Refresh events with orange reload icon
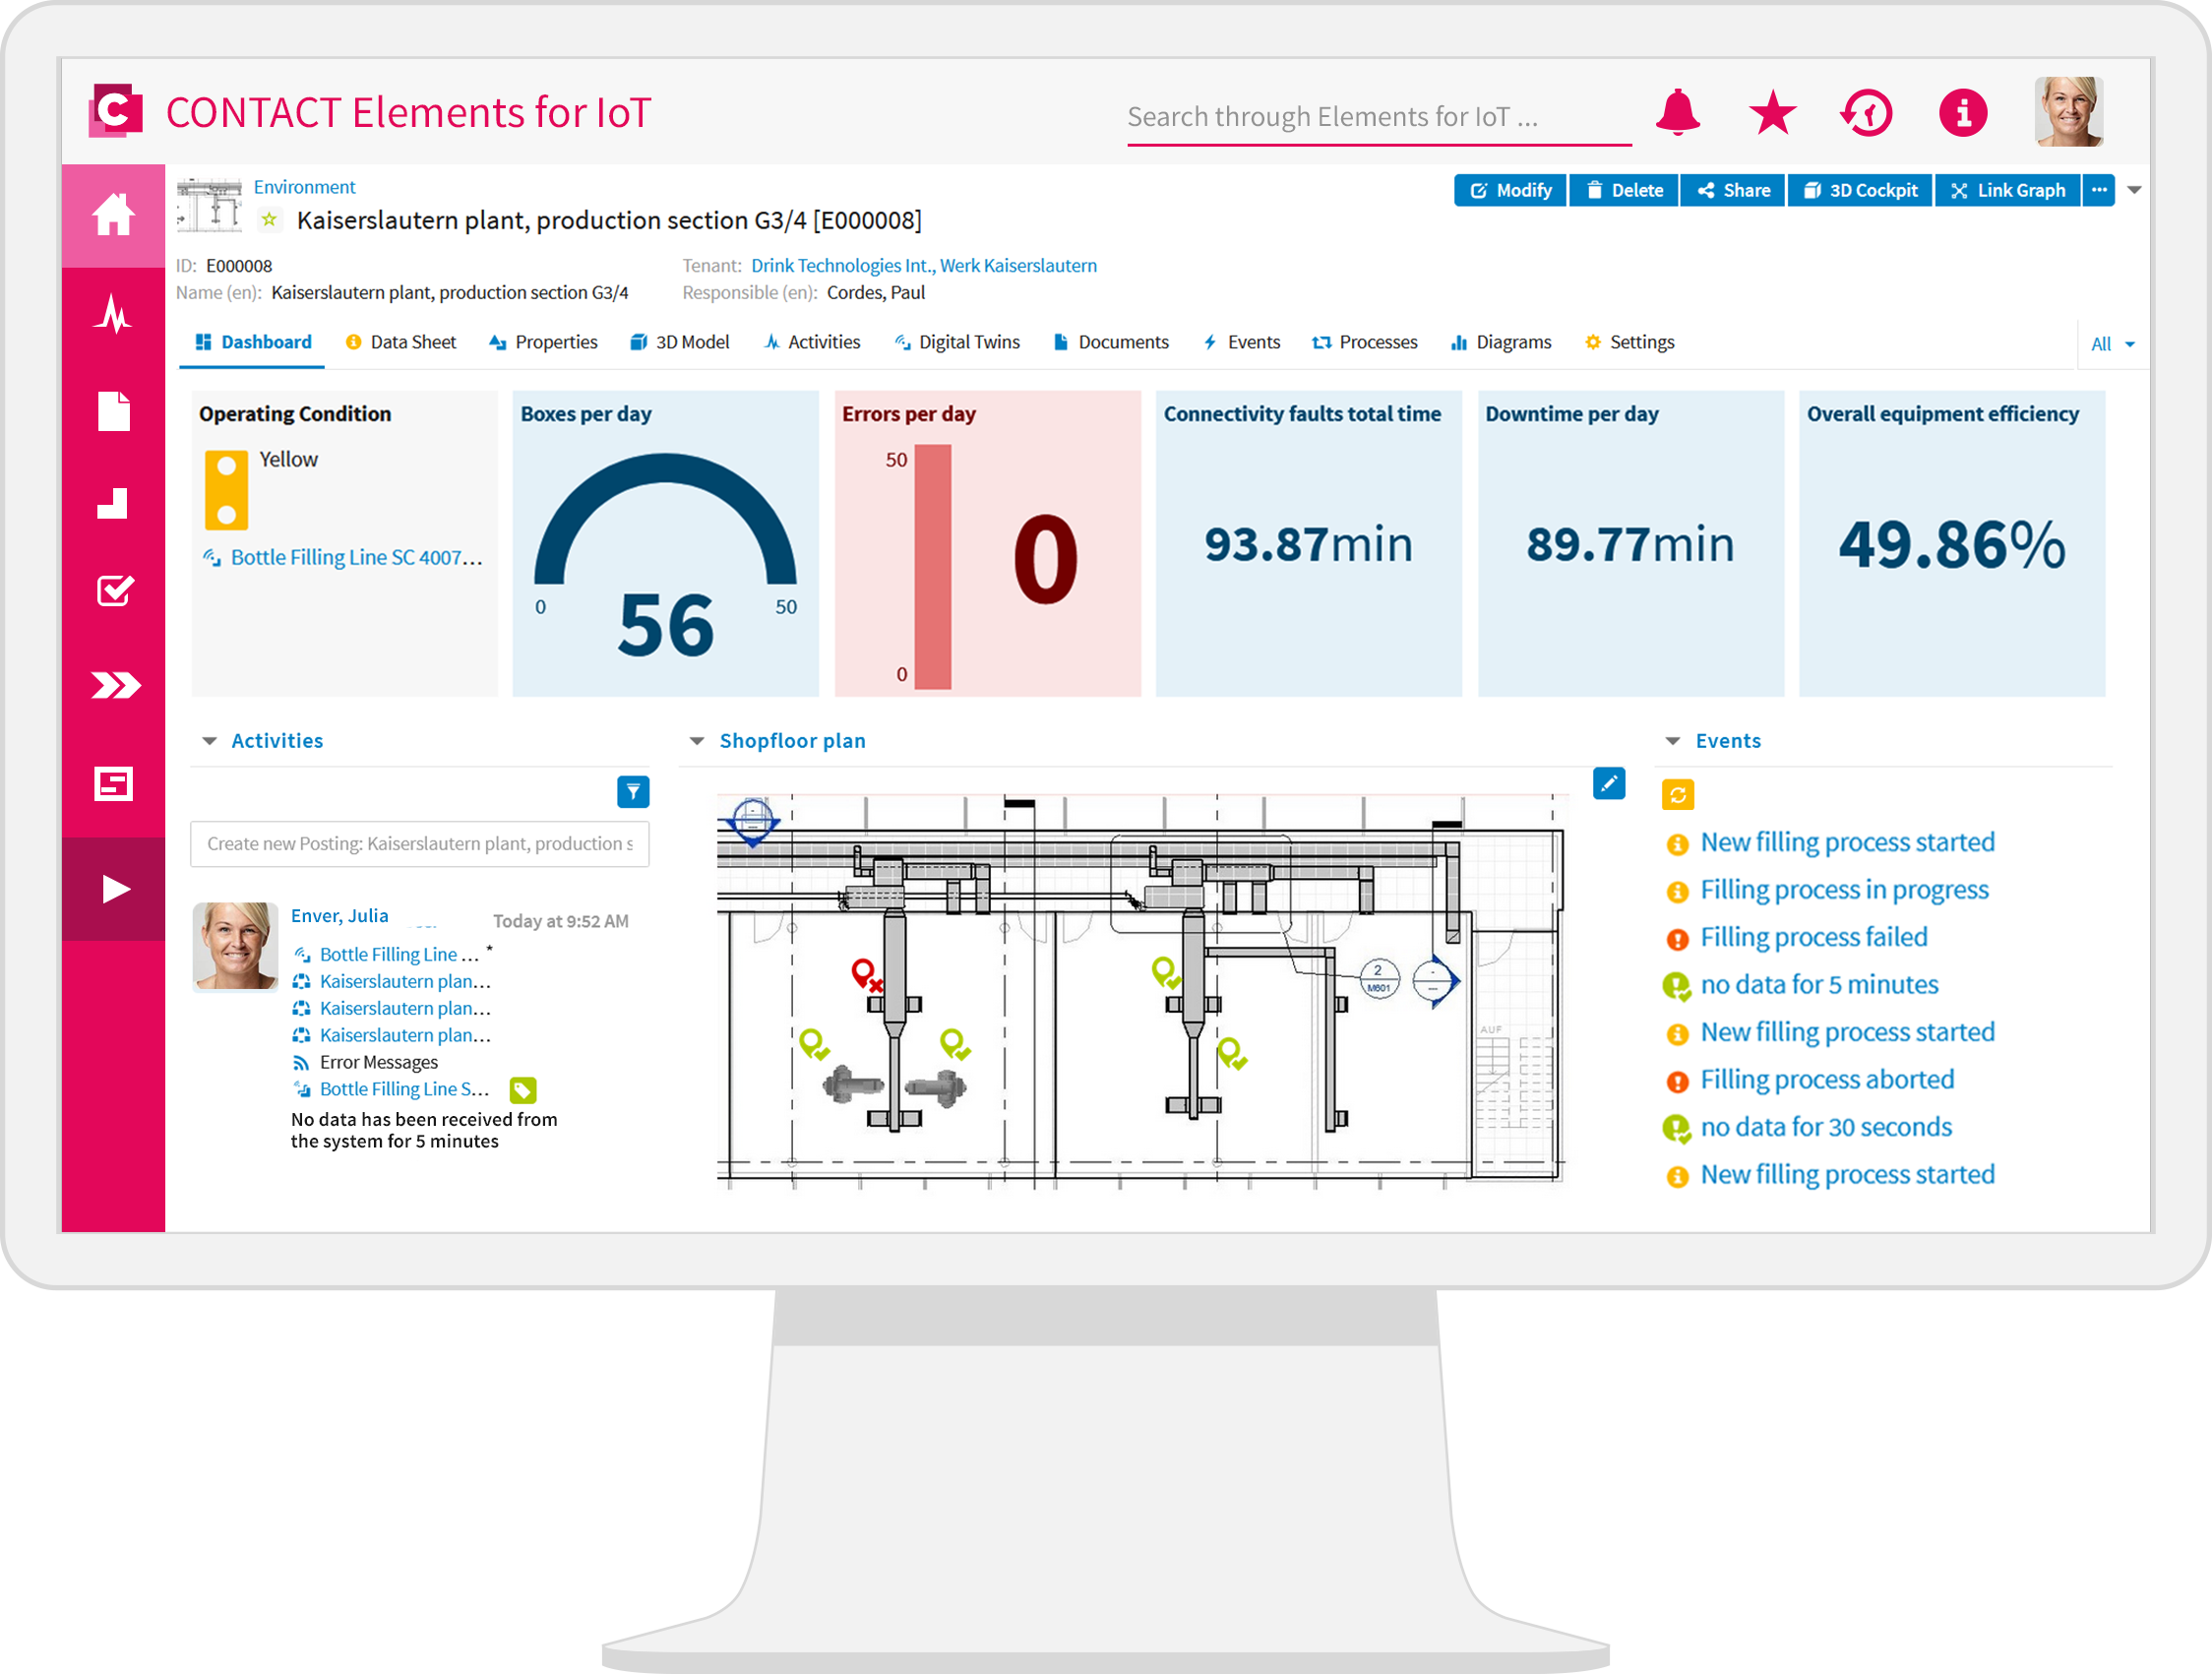The image size is (2212, 1674). pyautogui.click(x=1677, y=794)
